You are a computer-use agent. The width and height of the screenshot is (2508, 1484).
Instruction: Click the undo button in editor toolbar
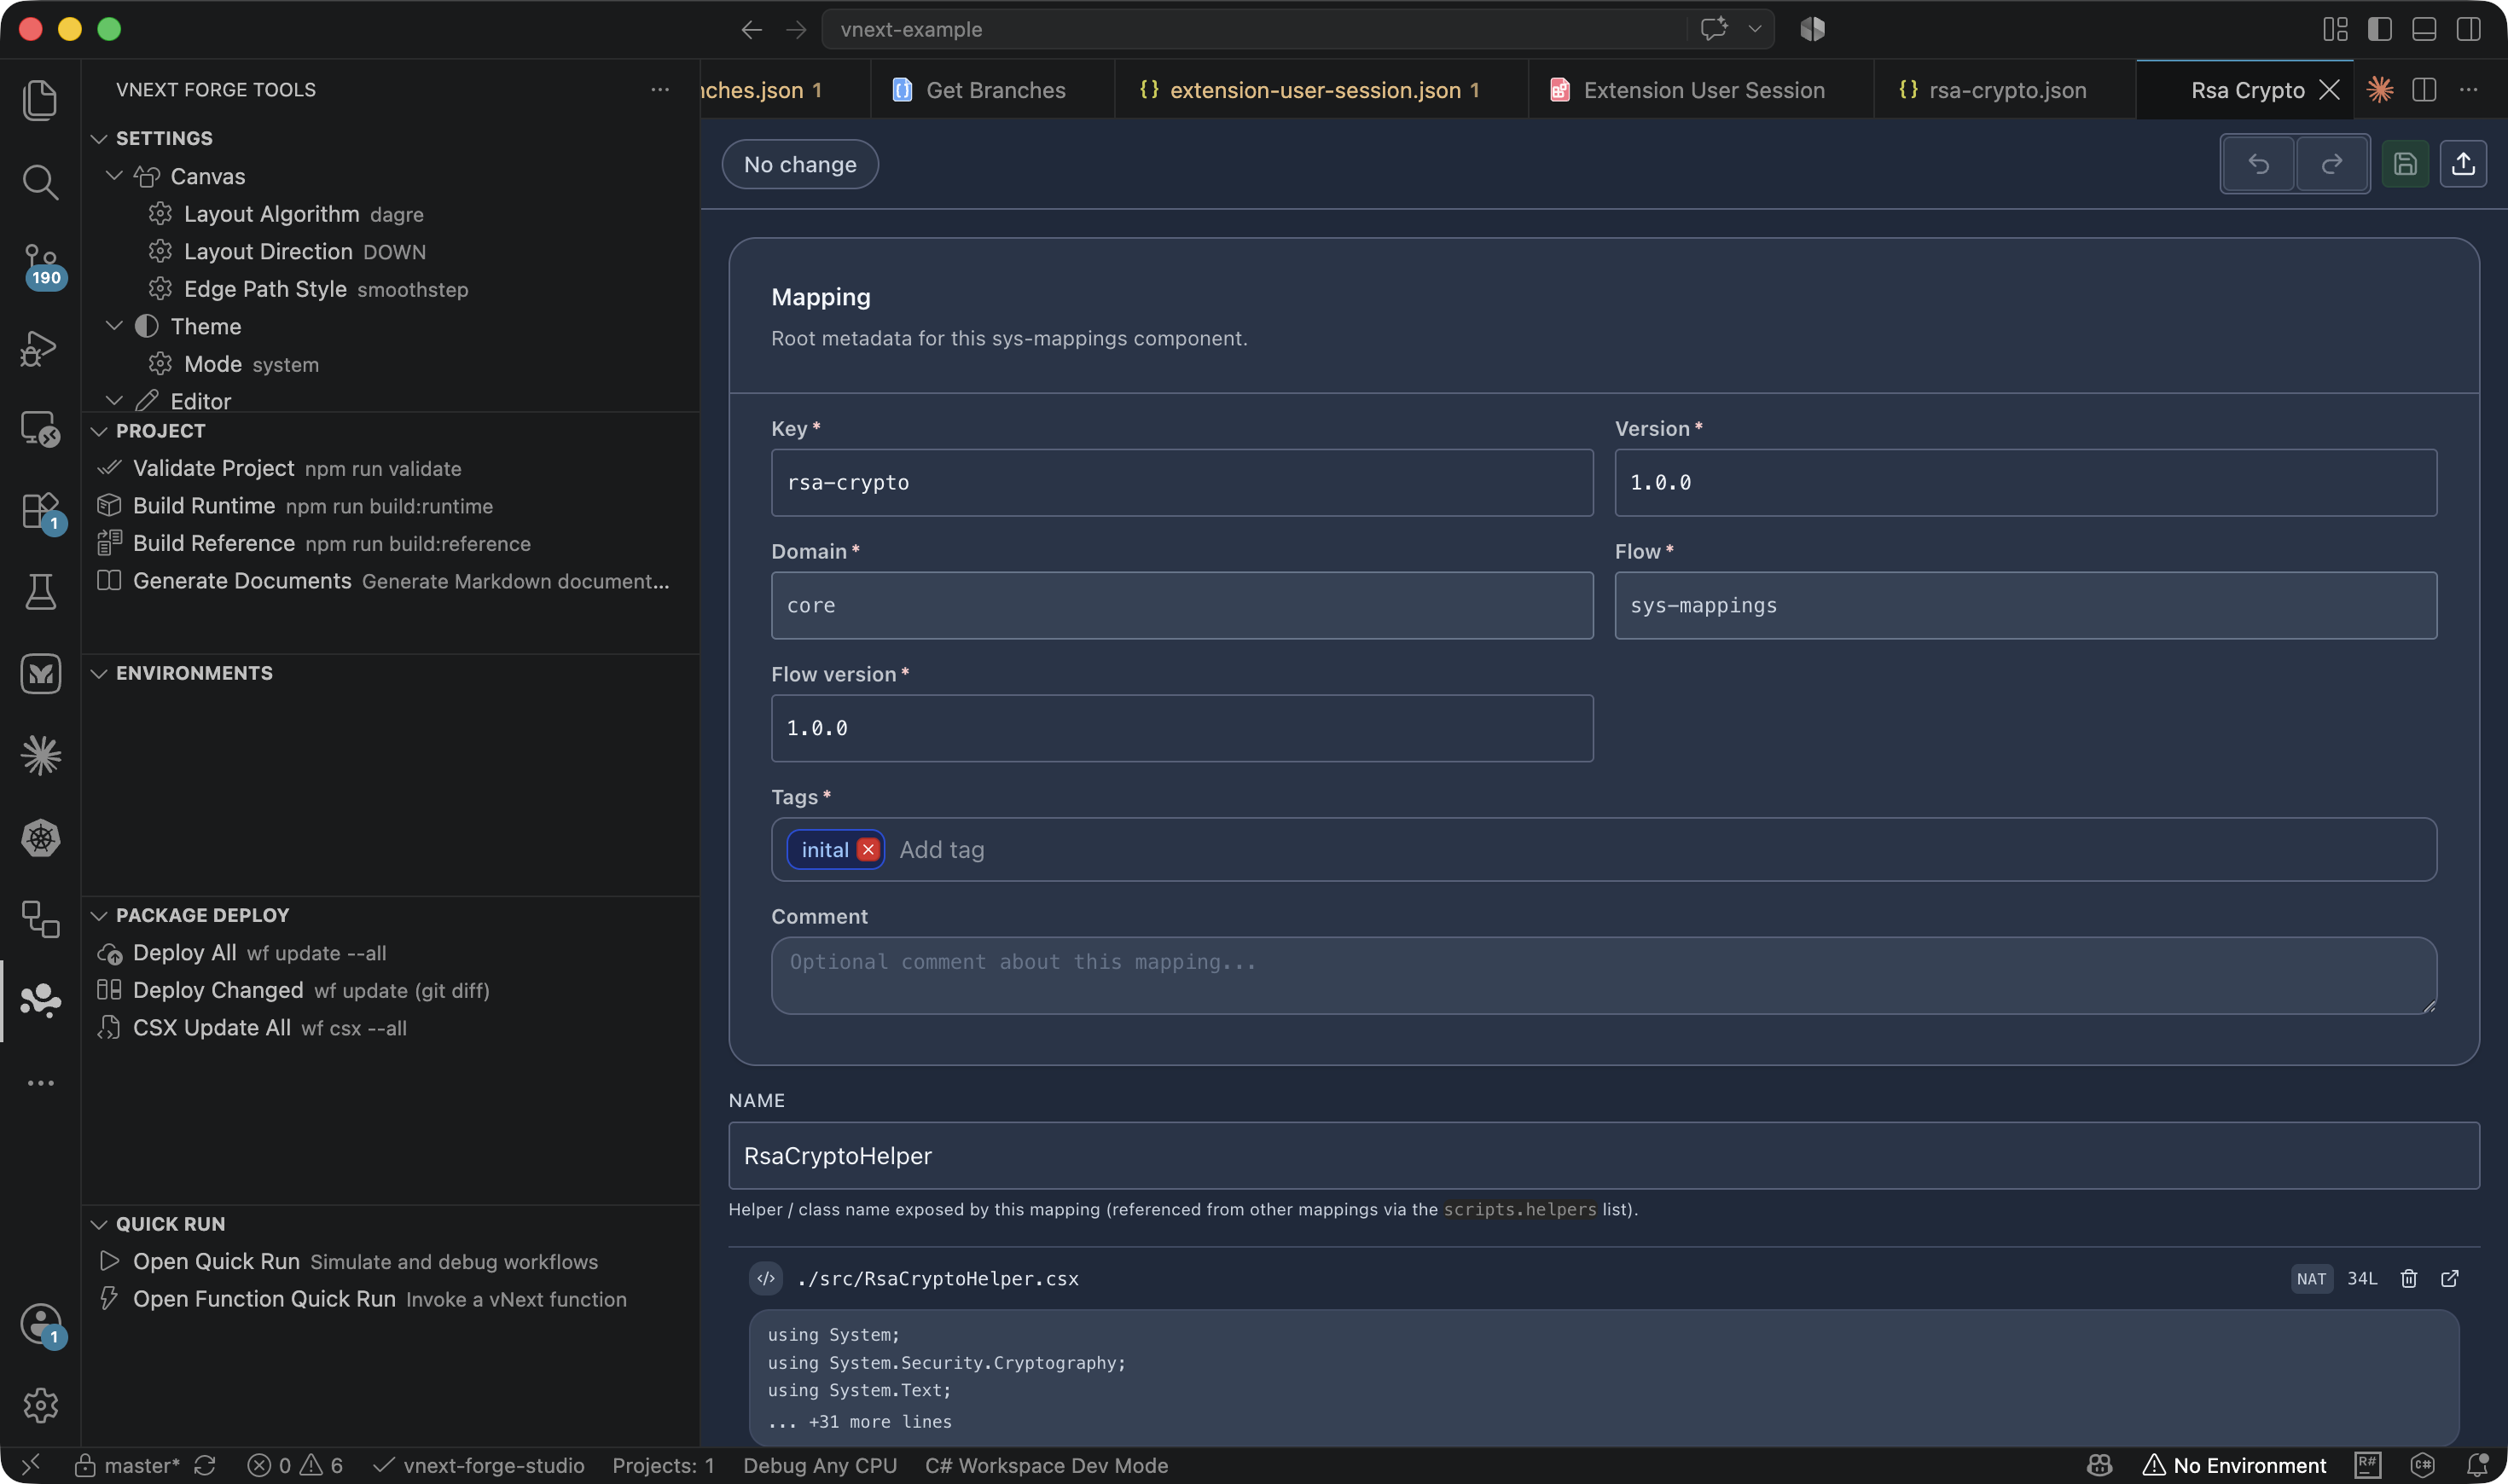click(x=2258, y=164)
